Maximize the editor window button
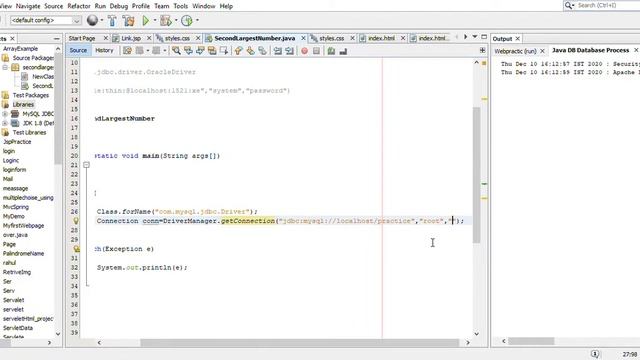This screenshot has width=640, height=360. click(x=484, y=37)
